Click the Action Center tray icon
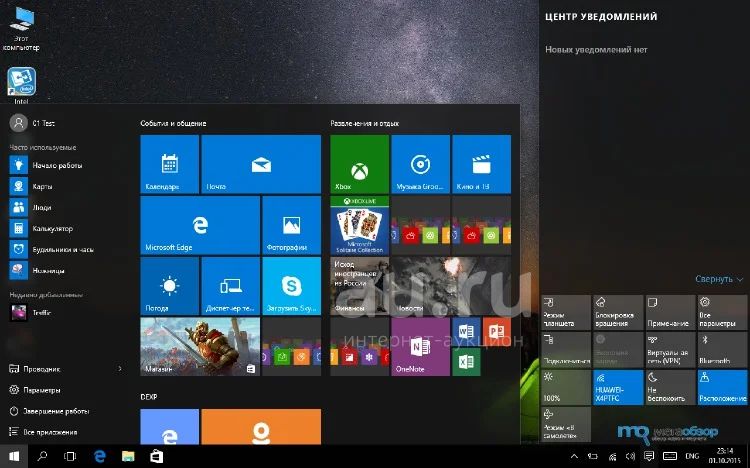This screenshot has width=750, height=468. pyautogui.click(x=649, y=456)
